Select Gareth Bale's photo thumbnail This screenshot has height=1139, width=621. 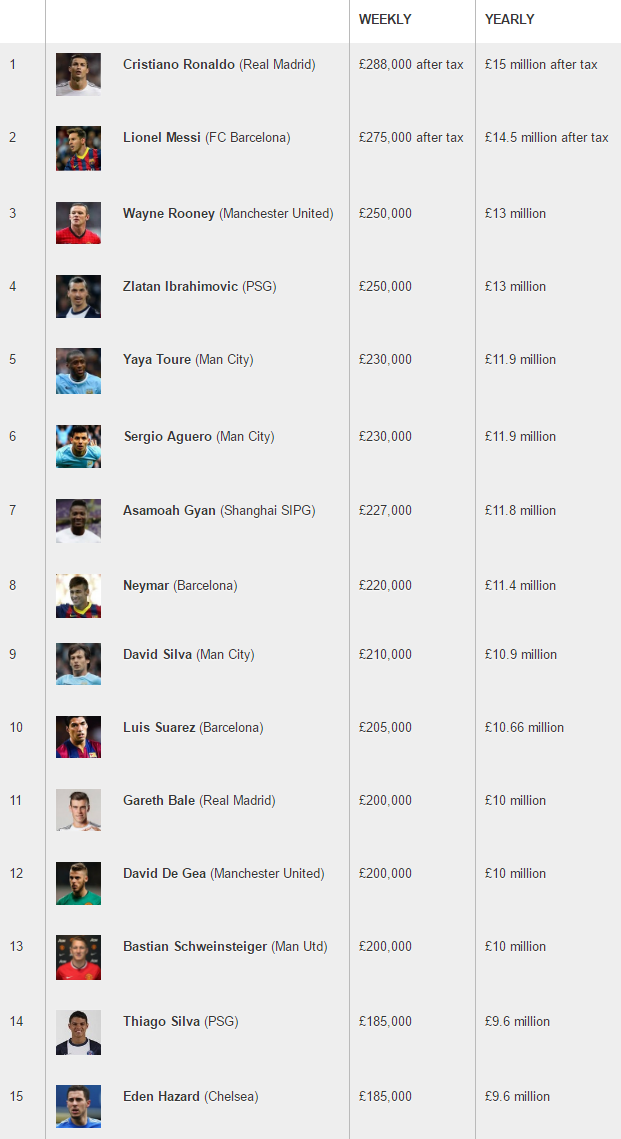tap(78, 810)
